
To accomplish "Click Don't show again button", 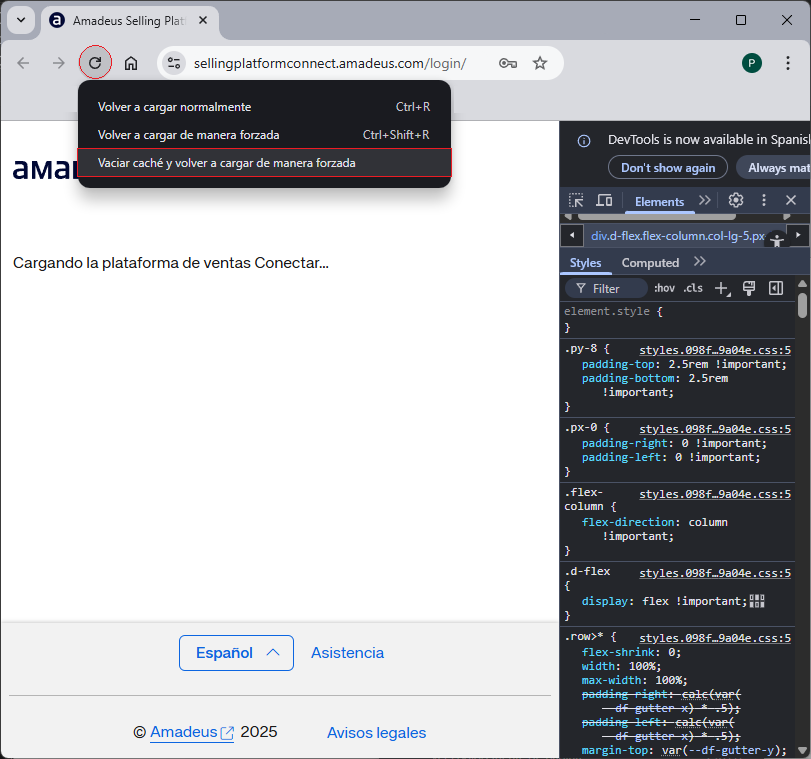I will point(668,168).
